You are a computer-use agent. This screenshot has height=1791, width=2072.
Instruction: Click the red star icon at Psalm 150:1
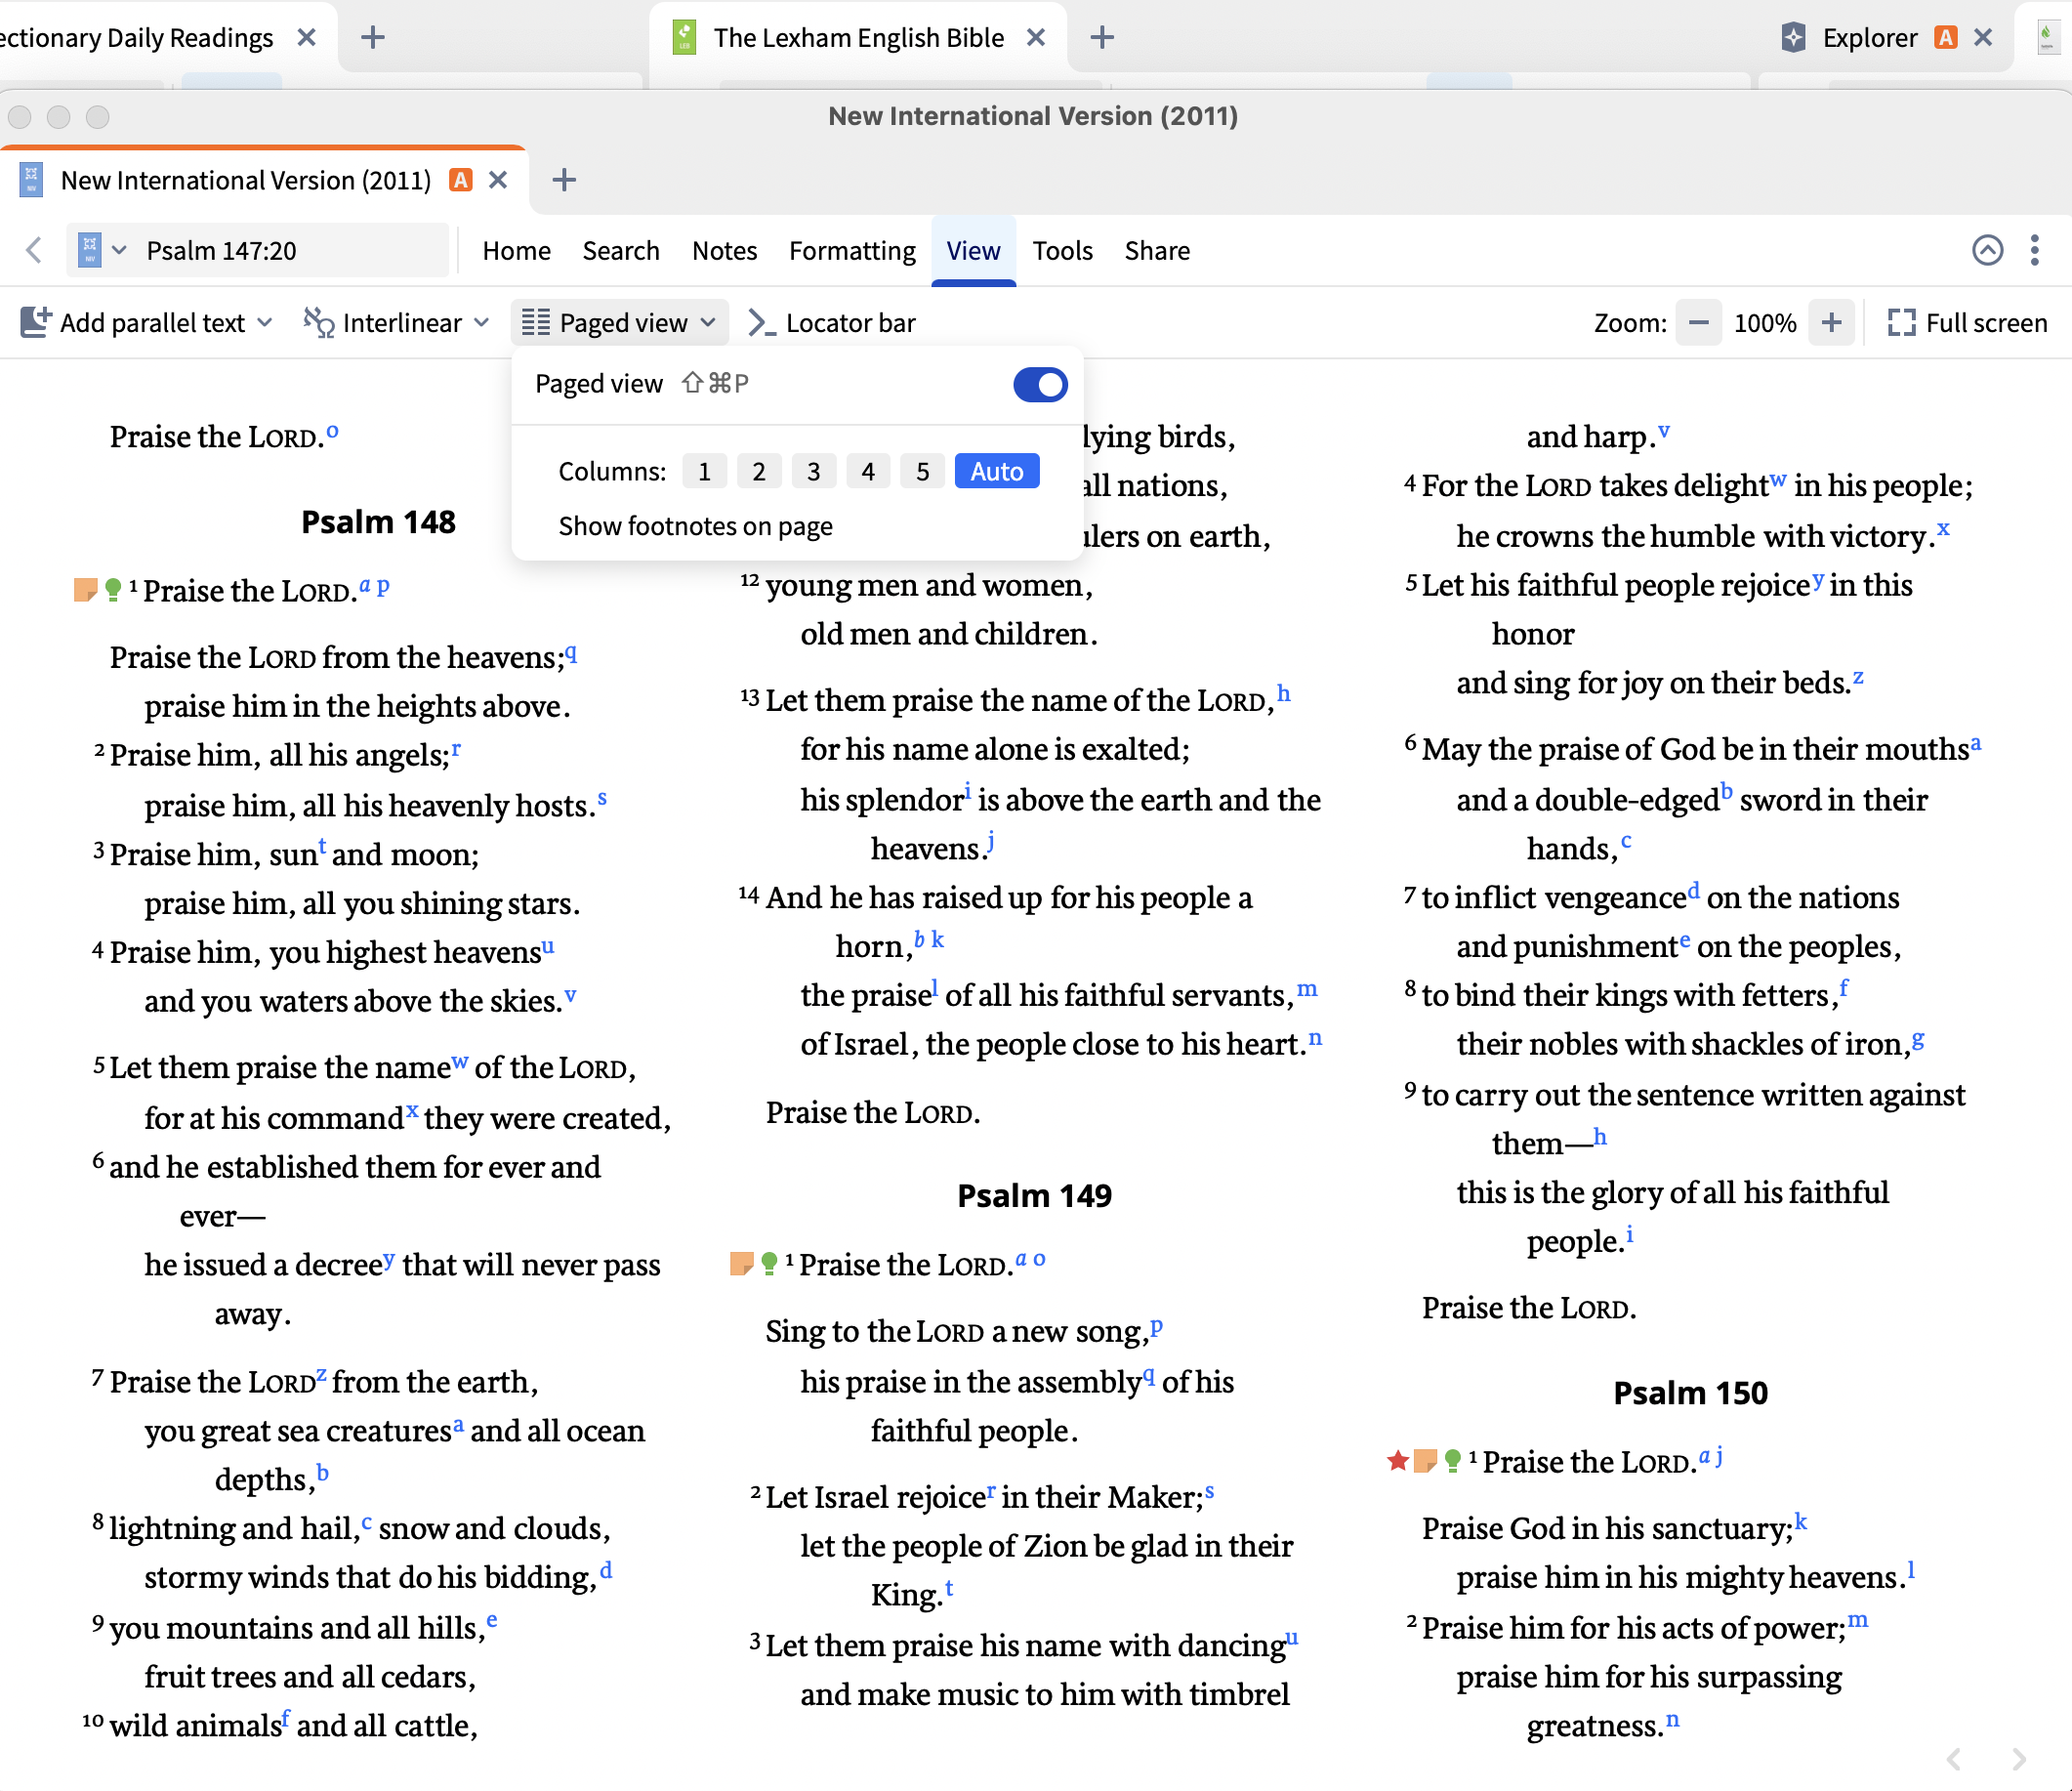click(1398, 1461)
